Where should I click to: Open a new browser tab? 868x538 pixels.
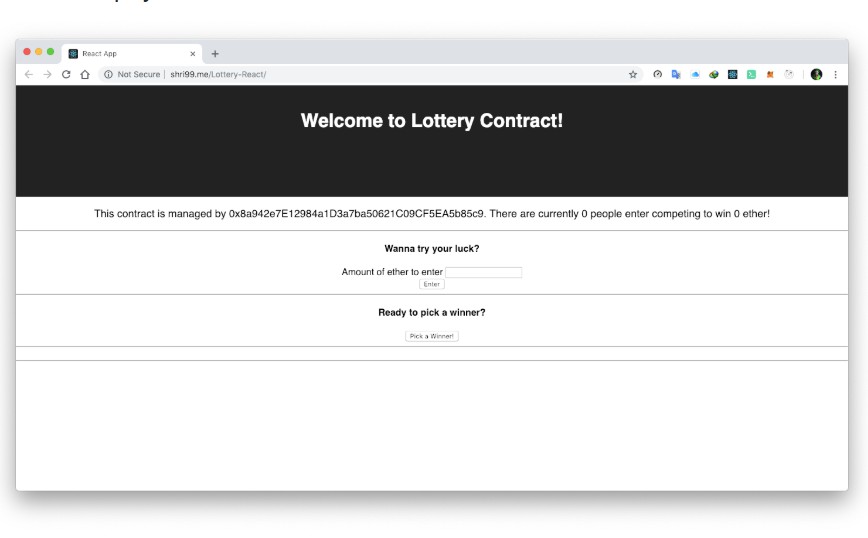point(215,54)
